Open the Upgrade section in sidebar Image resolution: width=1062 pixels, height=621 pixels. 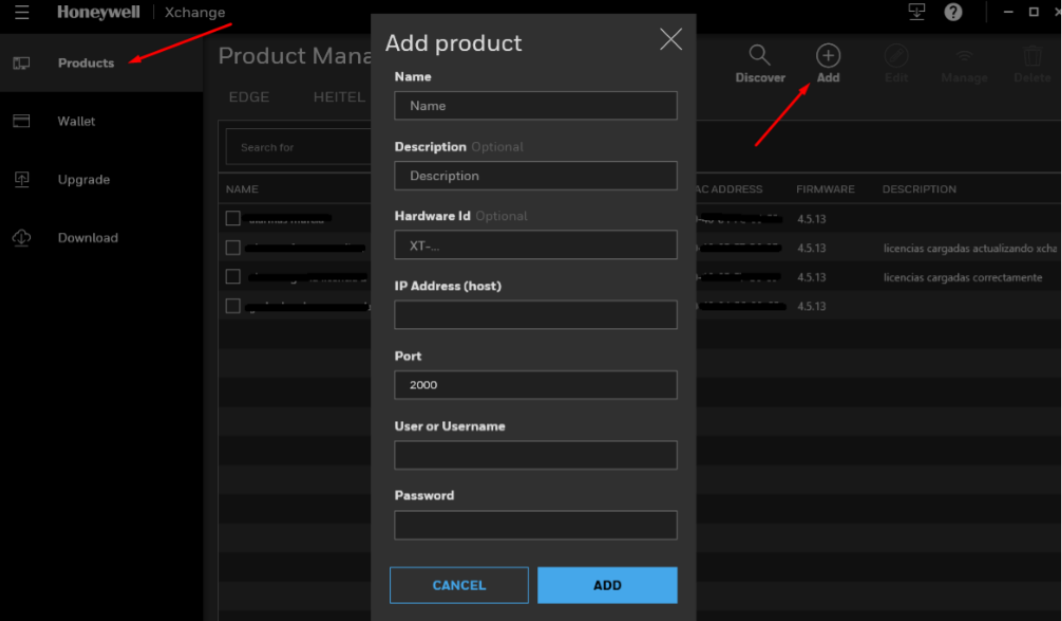point(102,179)
